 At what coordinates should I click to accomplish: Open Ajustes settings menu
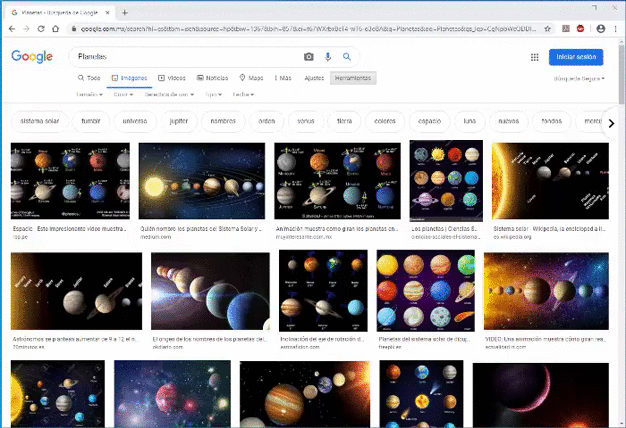coord(314,78)
